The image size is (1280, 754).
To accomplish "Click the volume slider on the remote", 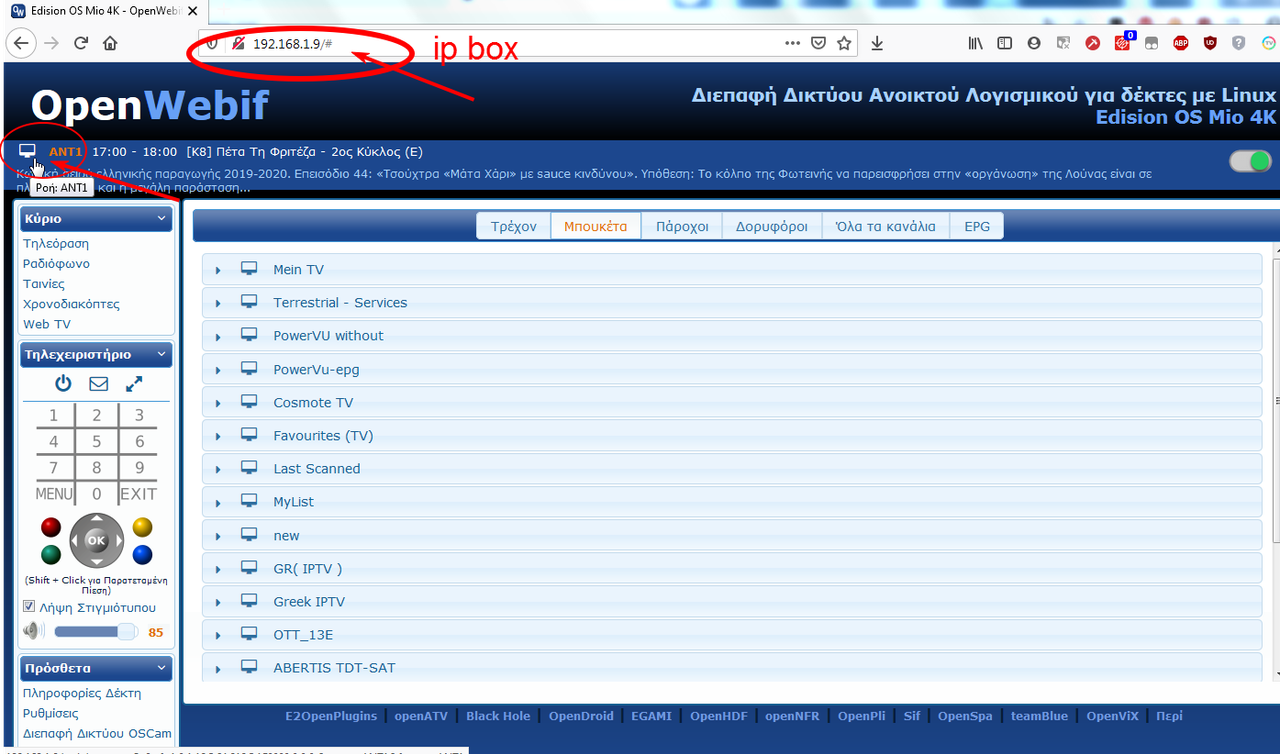I will click(x=96, y=631).
